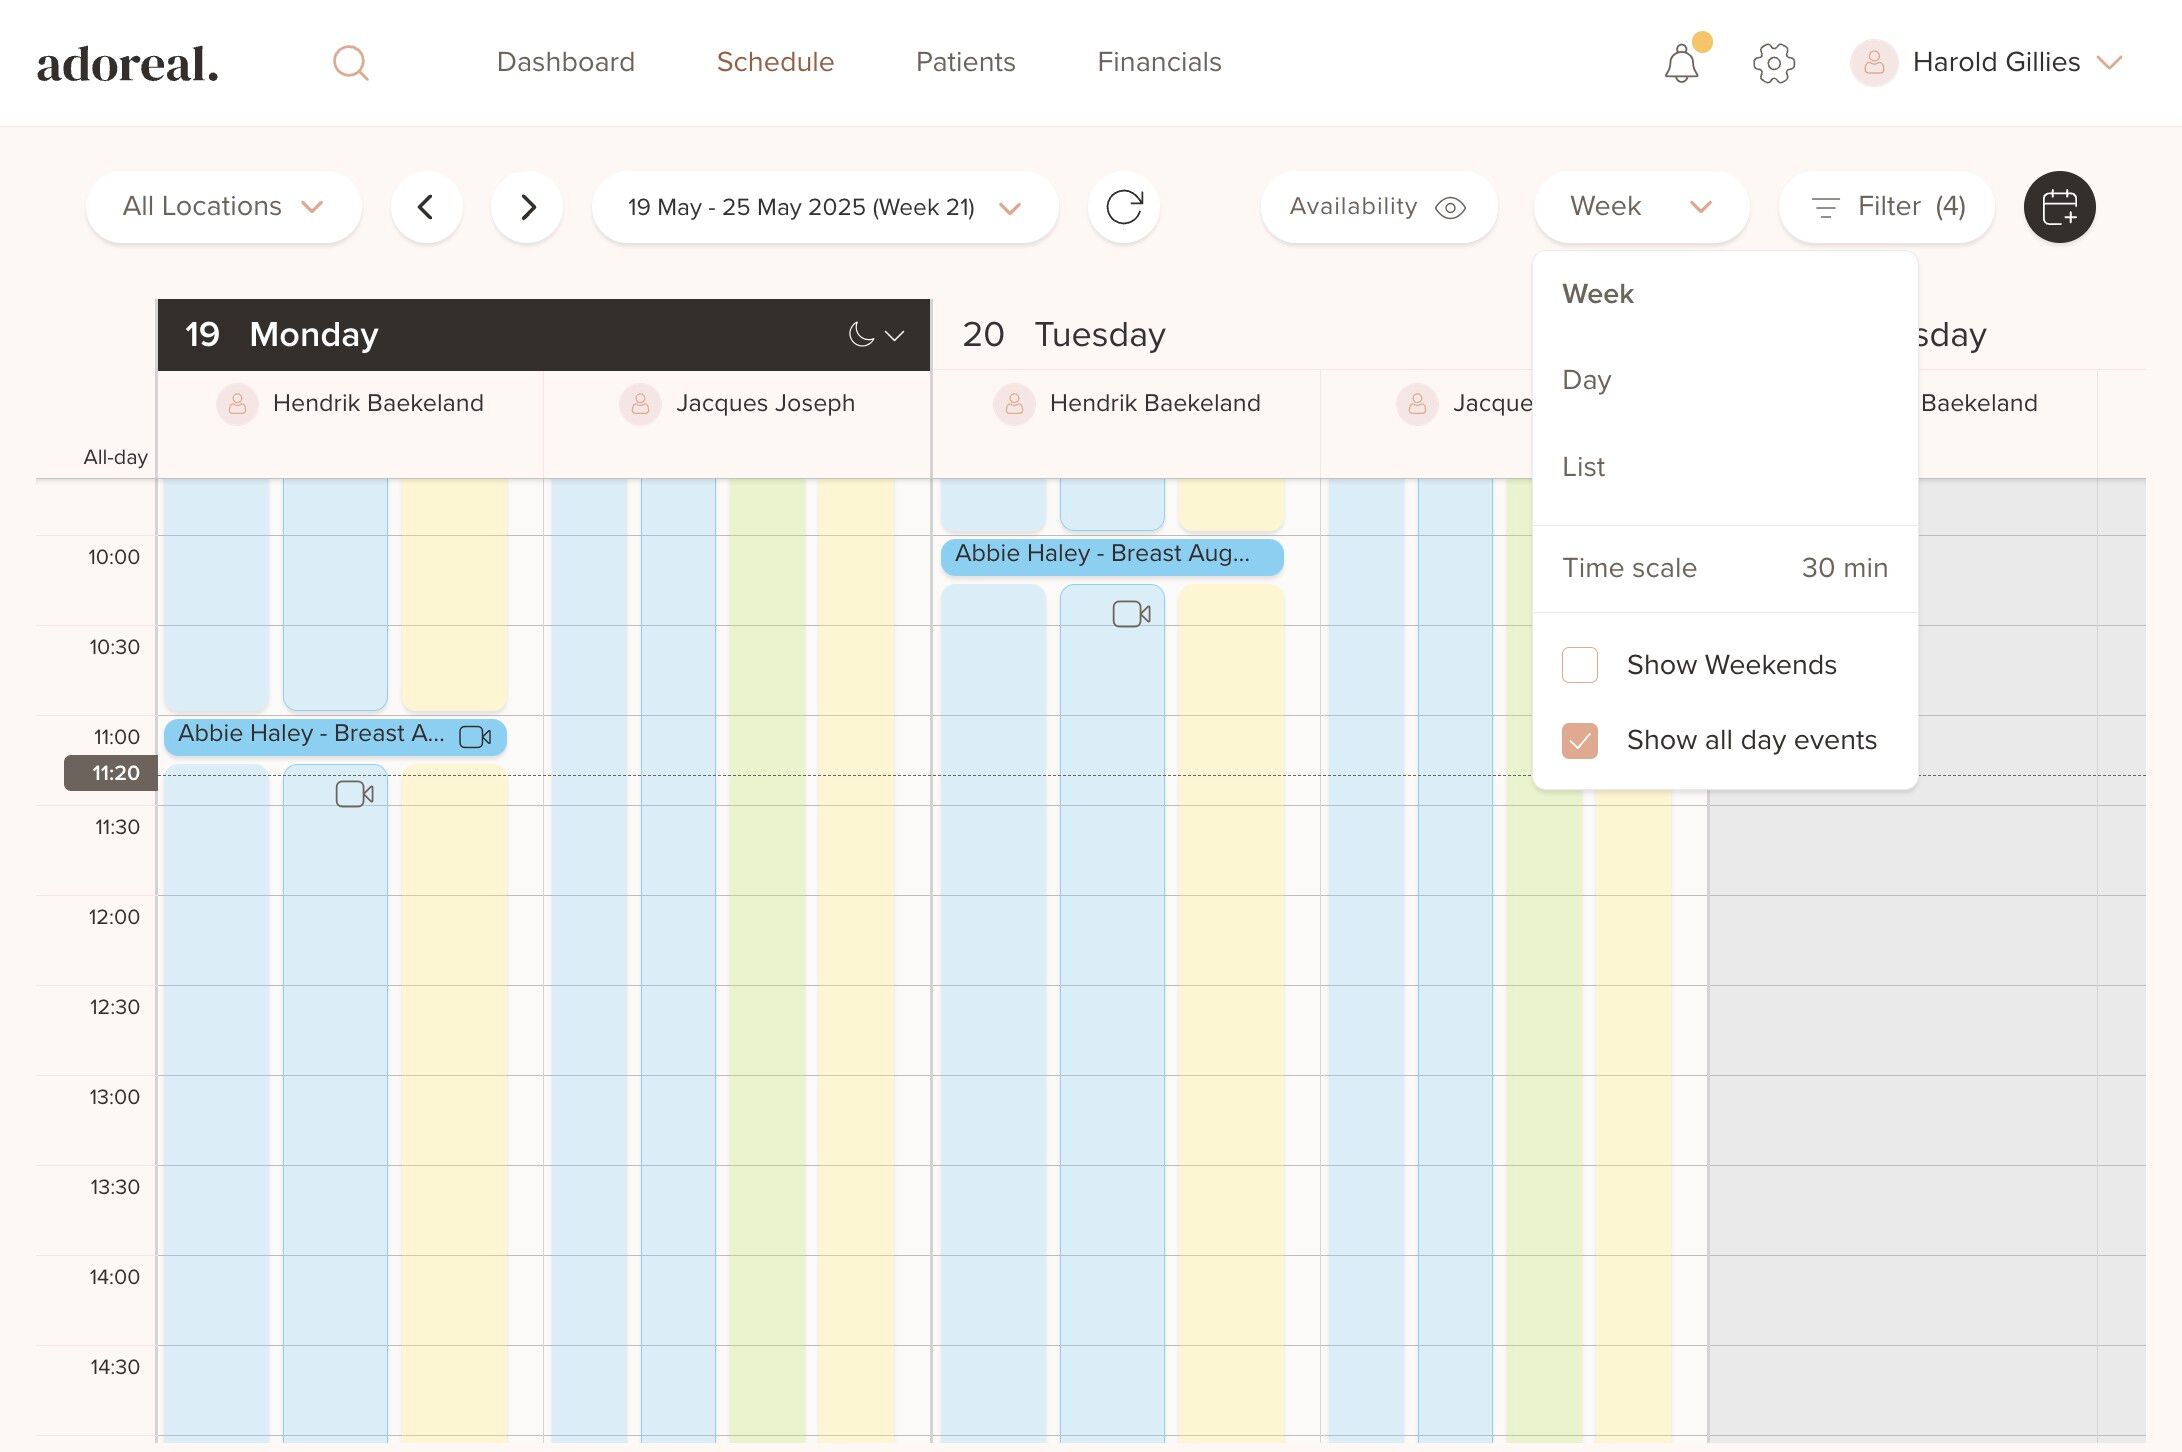
Task: Go to the Patients page
Action: [x=965, y=62]
